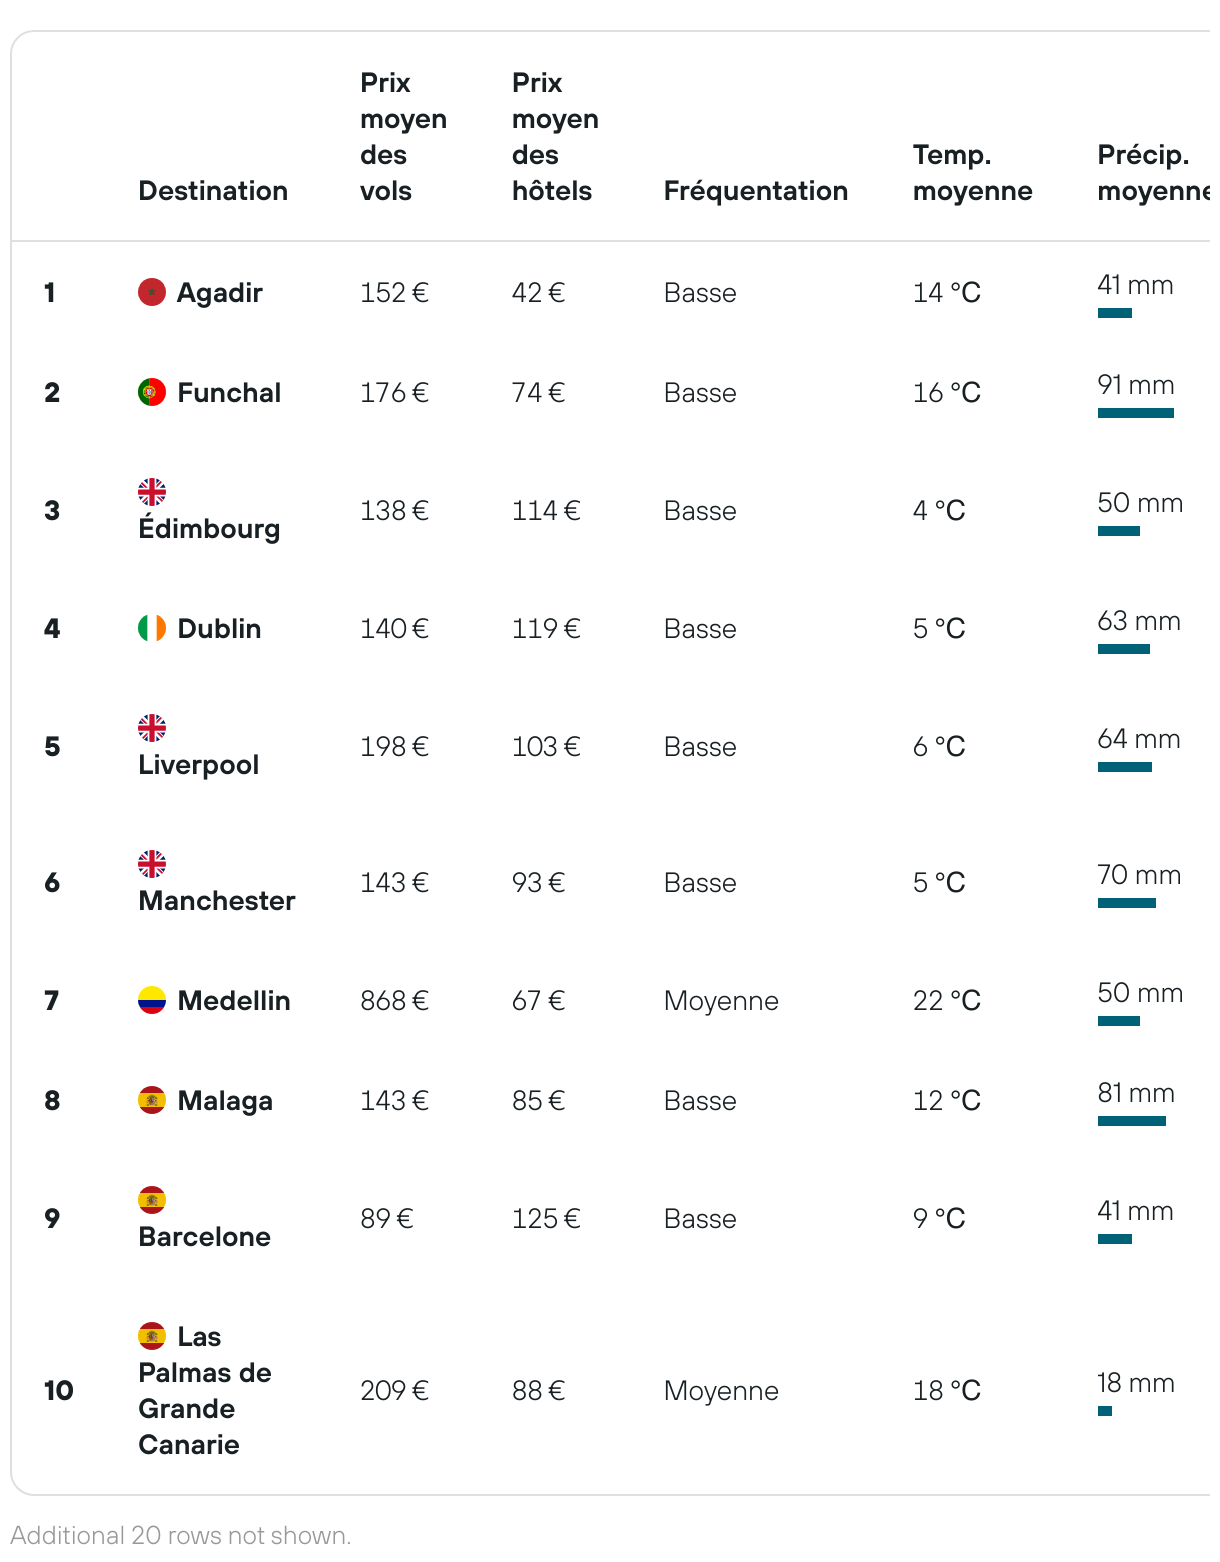The height and width of the screenshot is (1562, 1220).
Task: Click the Temp. moyenne column header
Action: pos(972,173)
